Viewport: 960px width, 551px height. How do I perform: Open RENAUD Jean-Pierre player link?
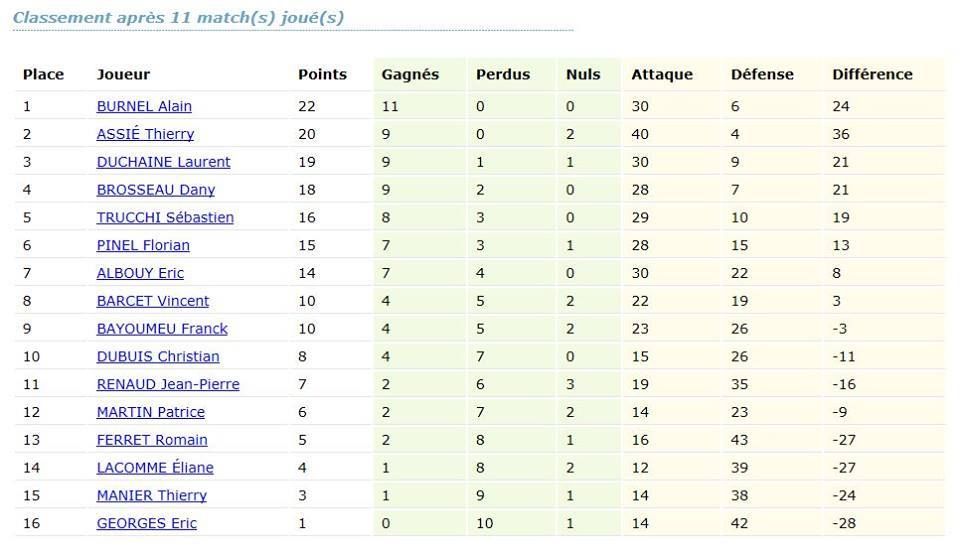168,384
